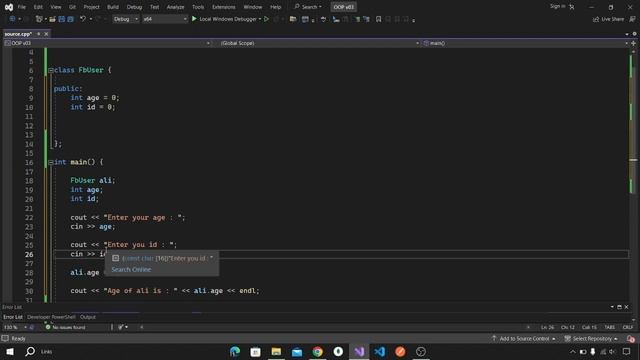Expand the Local Windows Debugger dropdown arrow
The image size is (640, 360).
pos(260,19)
